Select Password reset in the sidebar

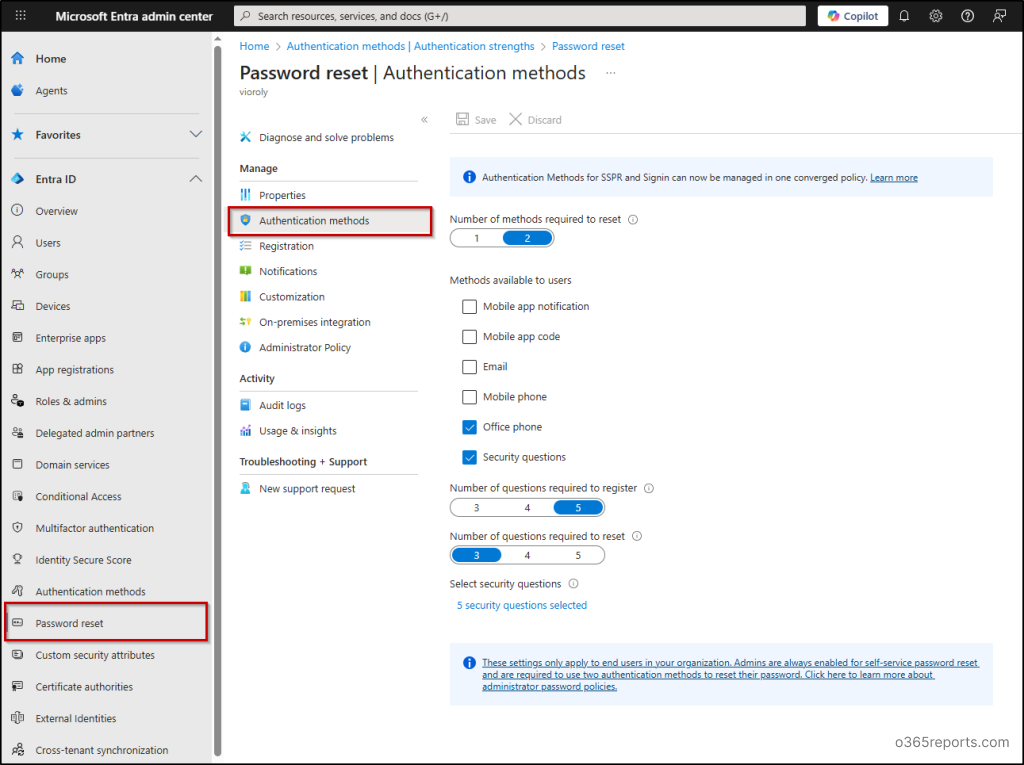point(106,623)
